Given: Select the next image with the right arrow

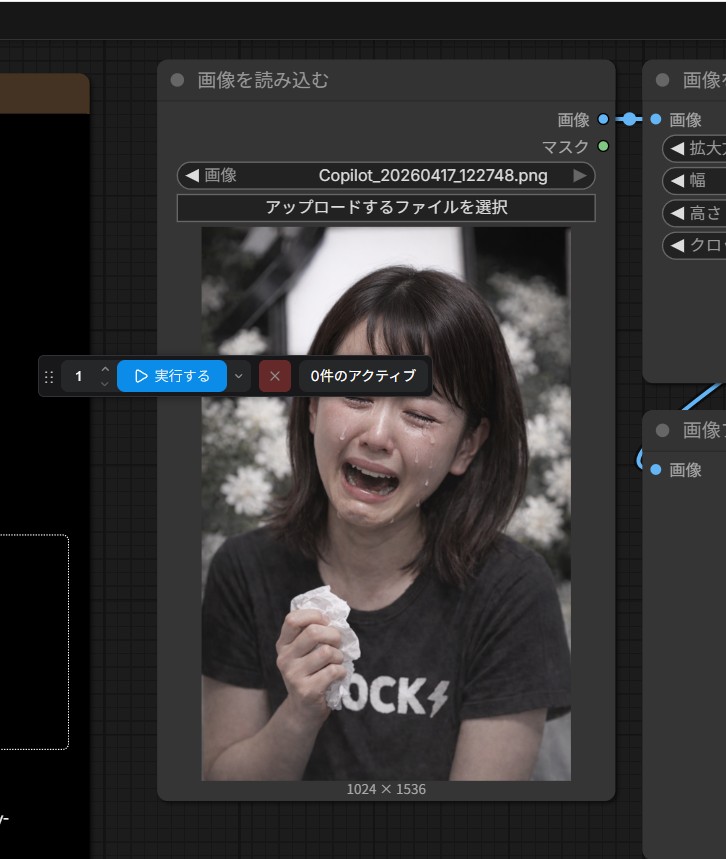Looking at the screenshot, I should pos(580,176).
